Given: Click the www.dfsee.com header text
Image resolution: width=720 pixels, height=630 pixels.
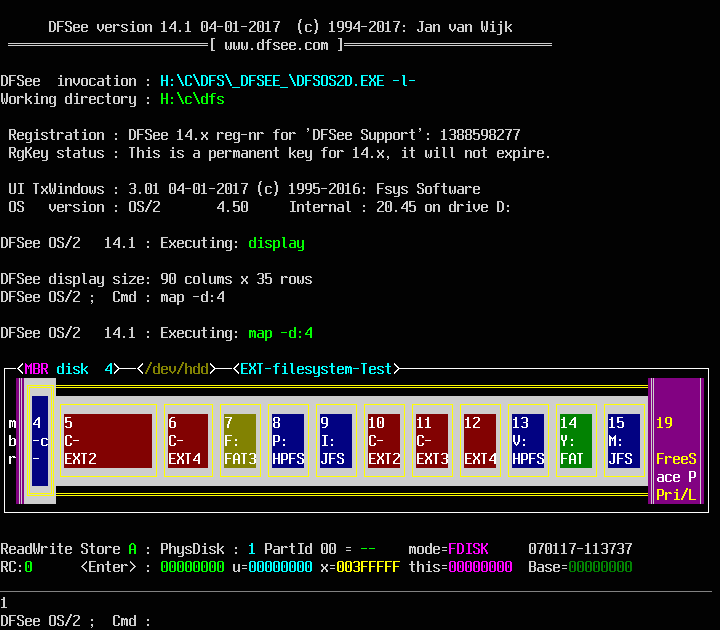Looking at the screenshot, I should point(276,45).
